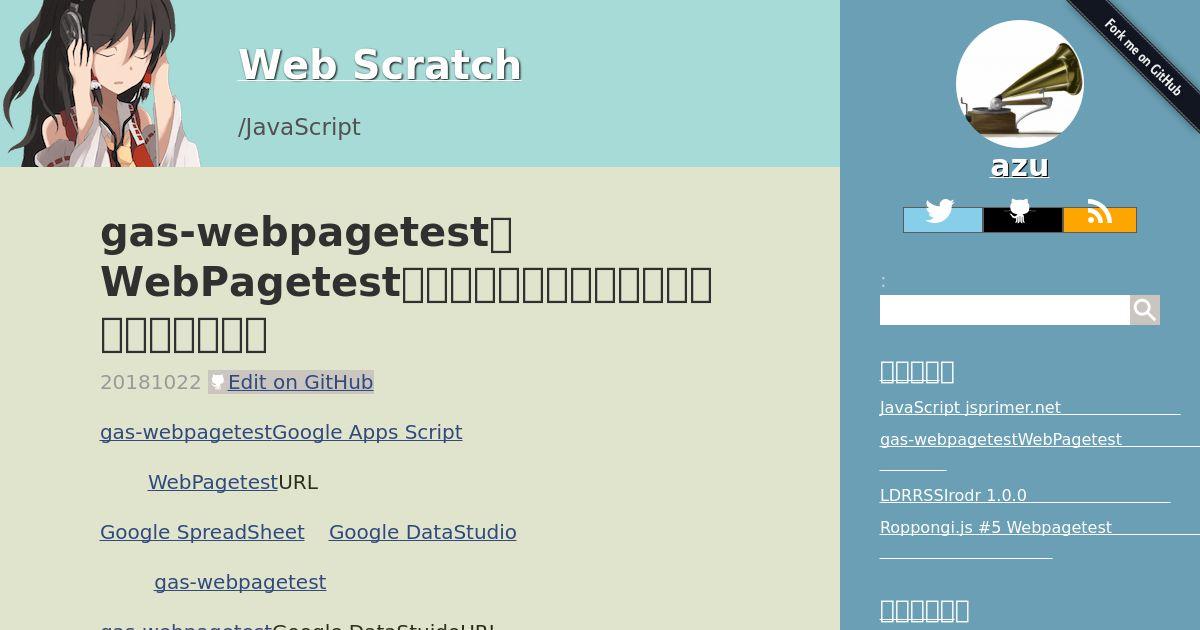Open the Web Scratch site title

[380, 65]
